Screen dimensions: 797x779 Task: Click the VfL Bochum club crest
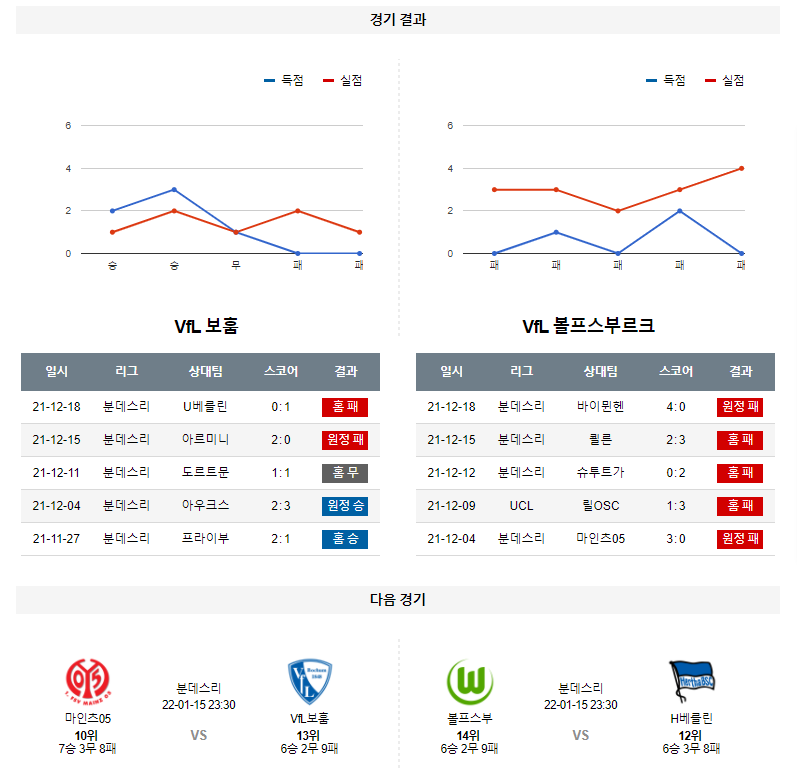click(x=310, y=681)
